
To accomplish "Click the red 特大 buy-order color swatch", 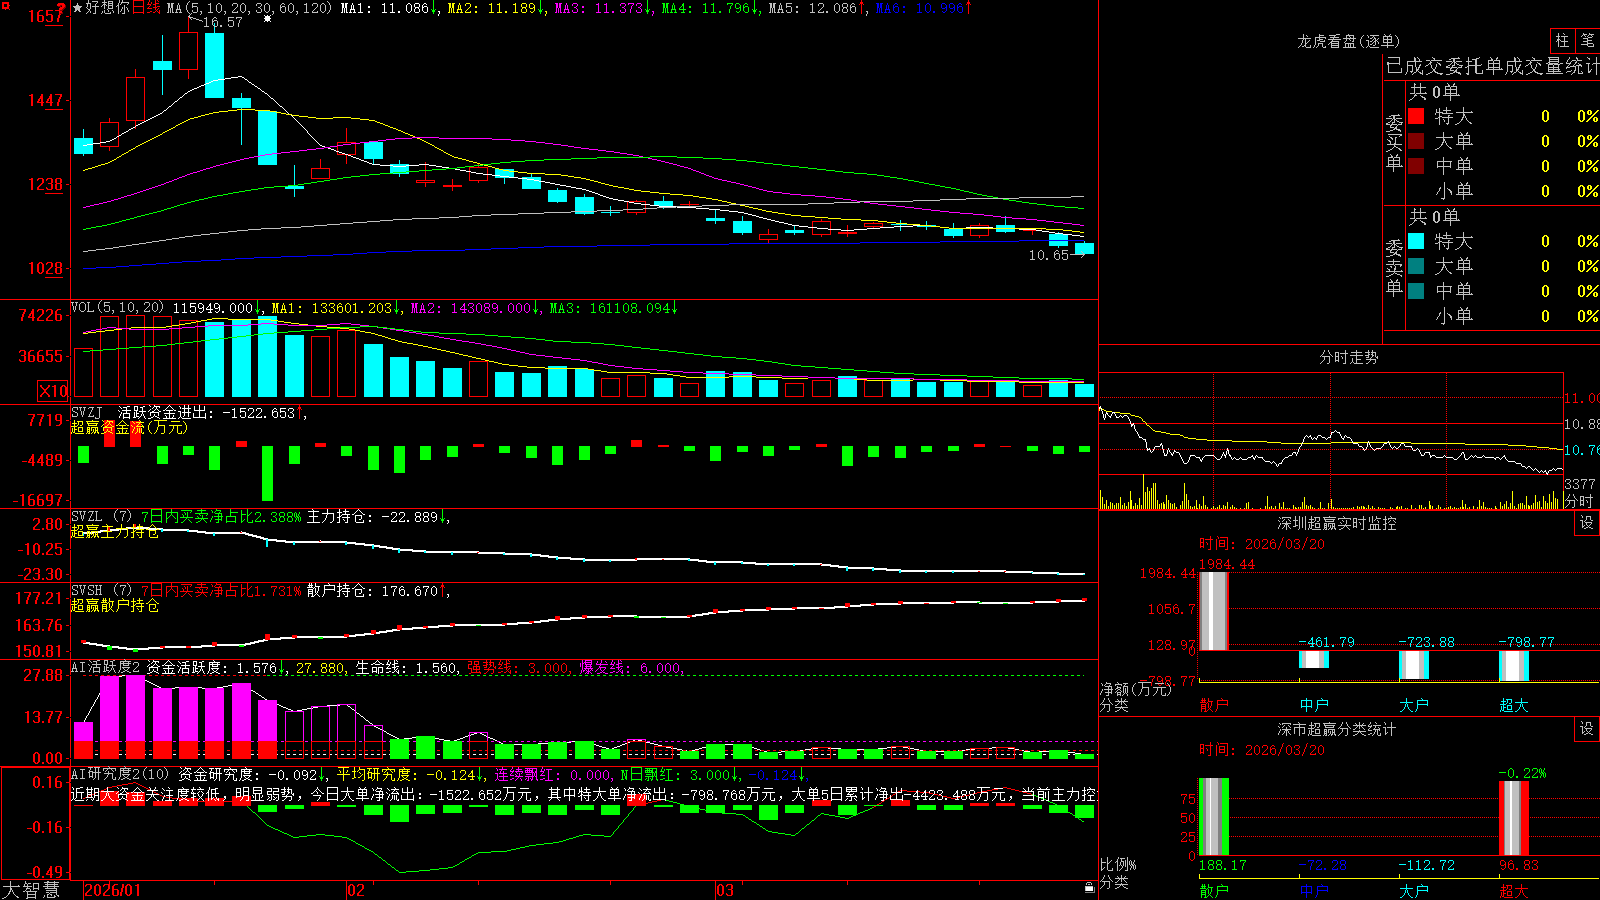I will click(x=1416, y=116).
